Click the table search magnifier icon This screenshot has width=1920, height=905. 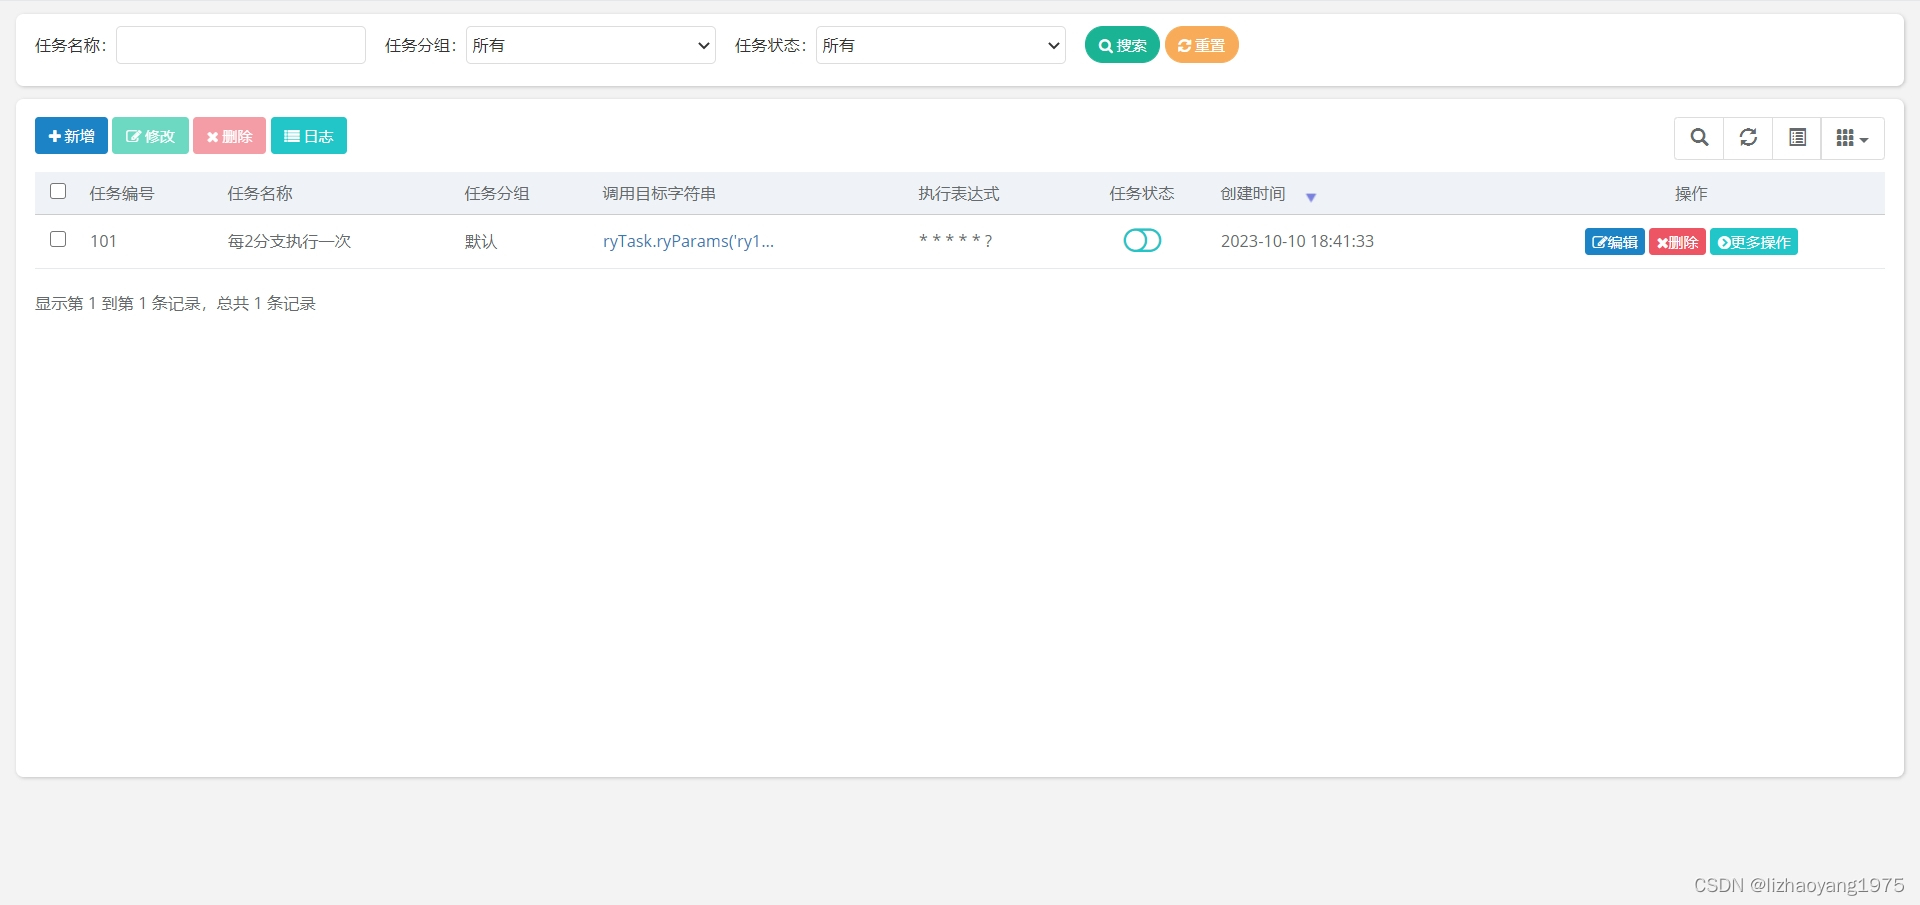pos(1699,138)
